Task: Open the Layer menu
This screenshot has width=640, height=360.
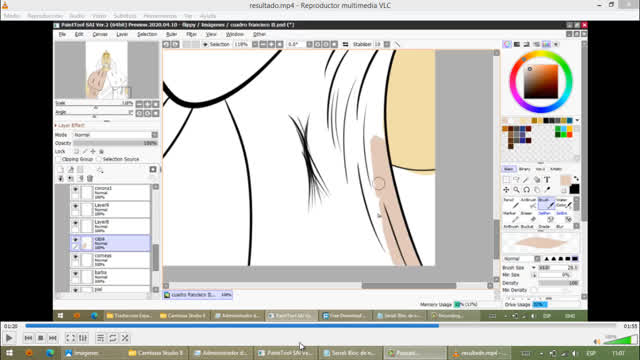Action: [122, 34]
